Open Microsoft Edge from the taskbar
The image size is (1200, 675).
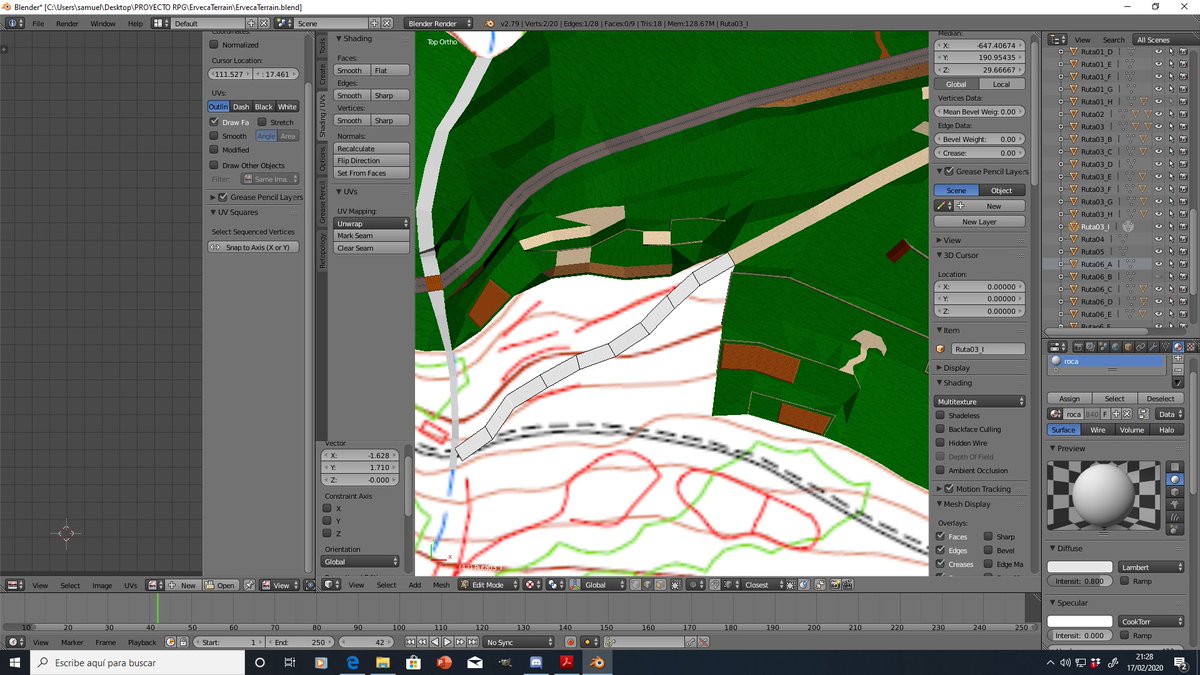coord(352,663)
